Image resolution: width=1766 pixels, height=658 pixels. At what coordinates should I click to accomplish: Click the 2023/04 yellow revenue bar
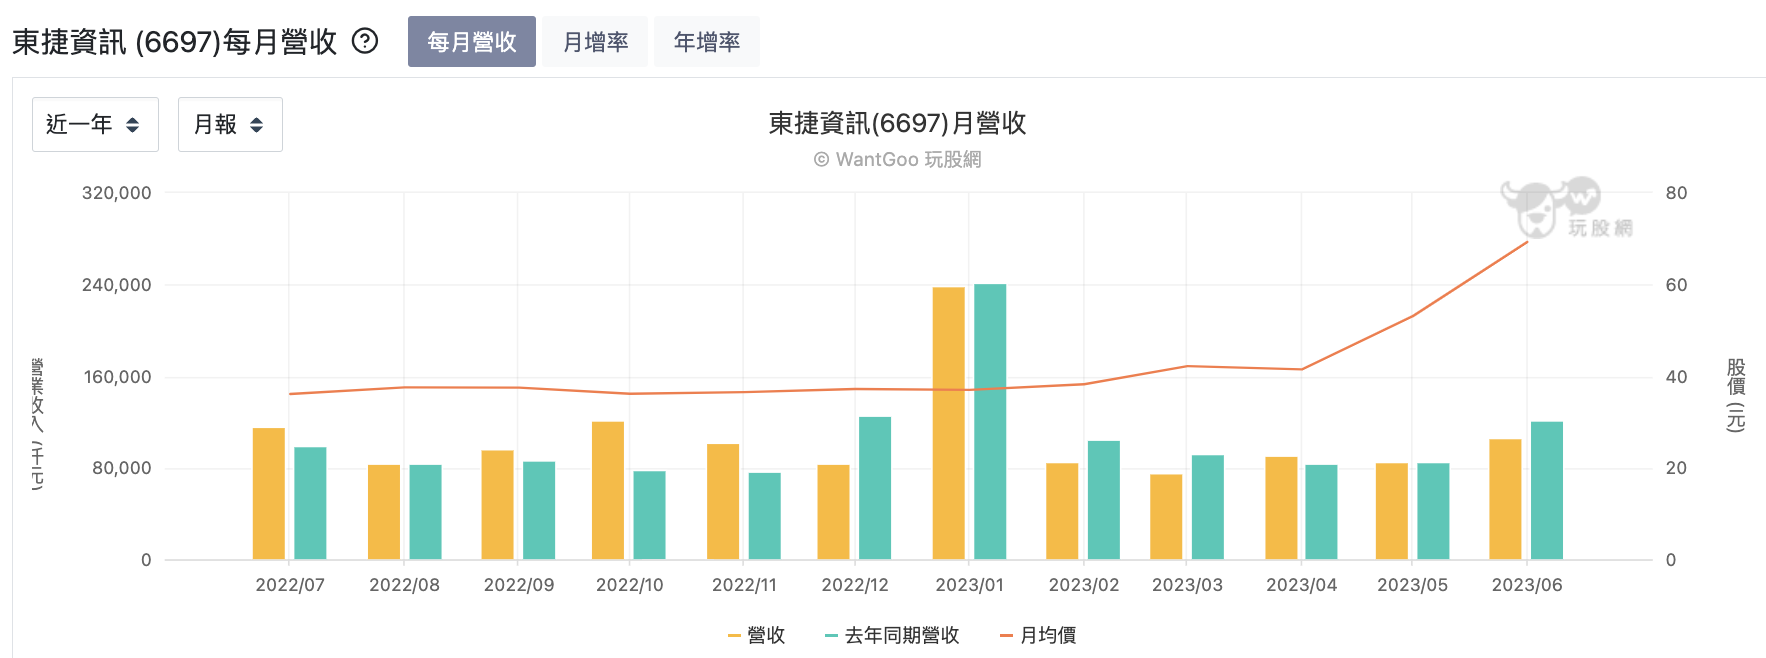click(1281, 508)
